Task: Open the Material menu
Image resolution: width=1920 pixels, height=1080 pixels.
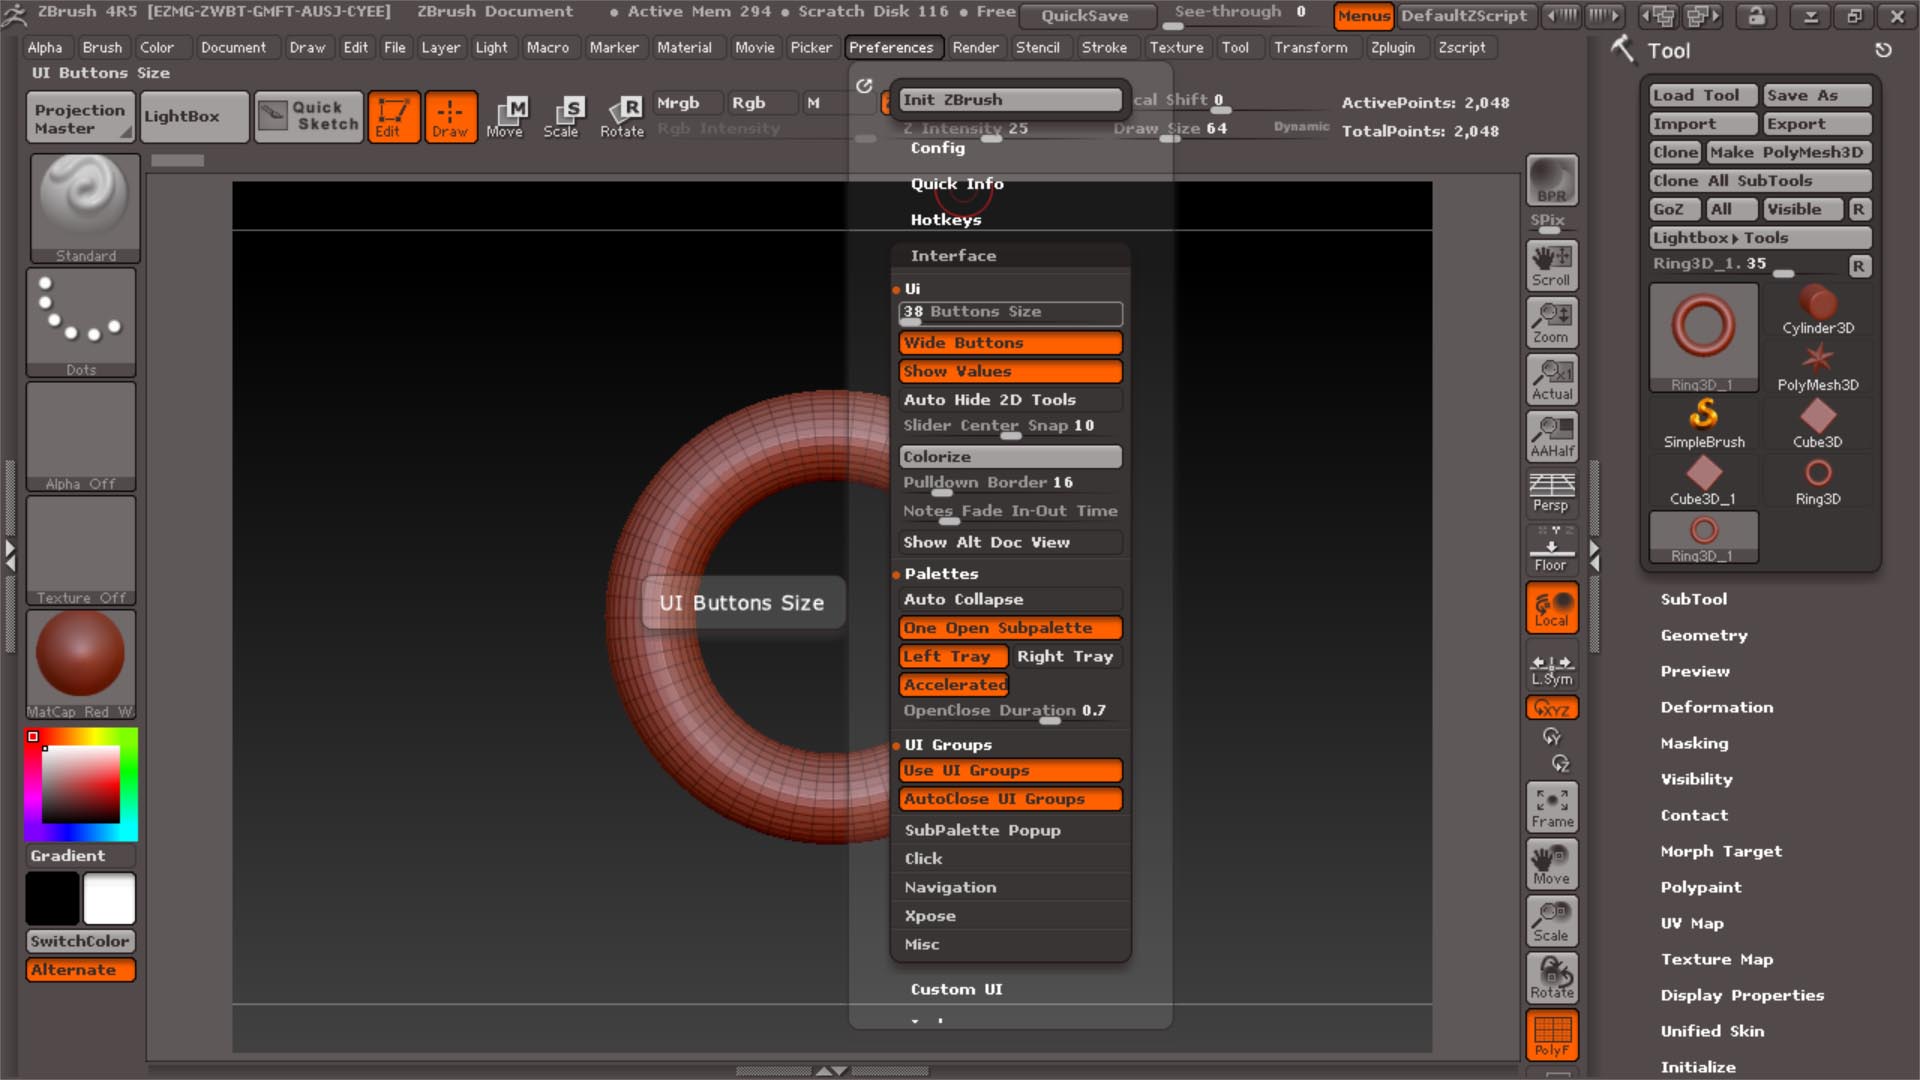Action: tap(684, 47)
